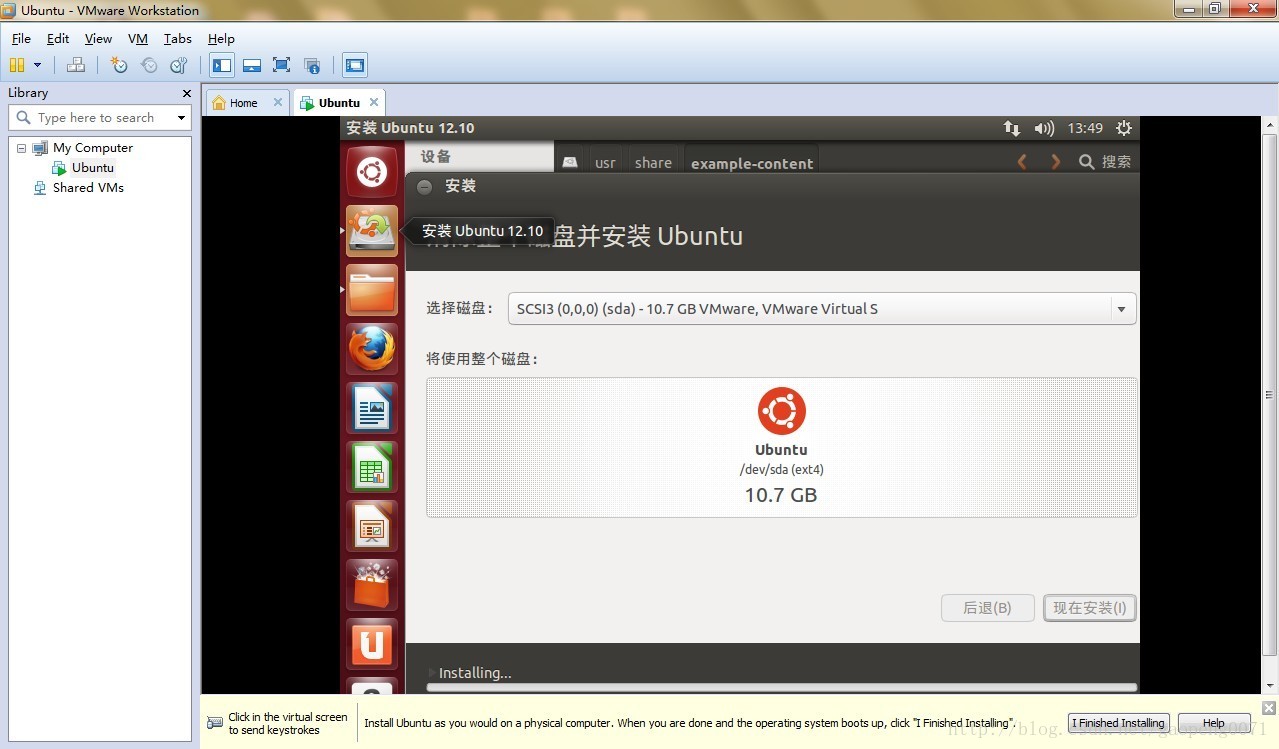This screenshot has width=1279, height=749.
Task: Click the round button on the 安装 title bar
Action: tap(424, 187)
